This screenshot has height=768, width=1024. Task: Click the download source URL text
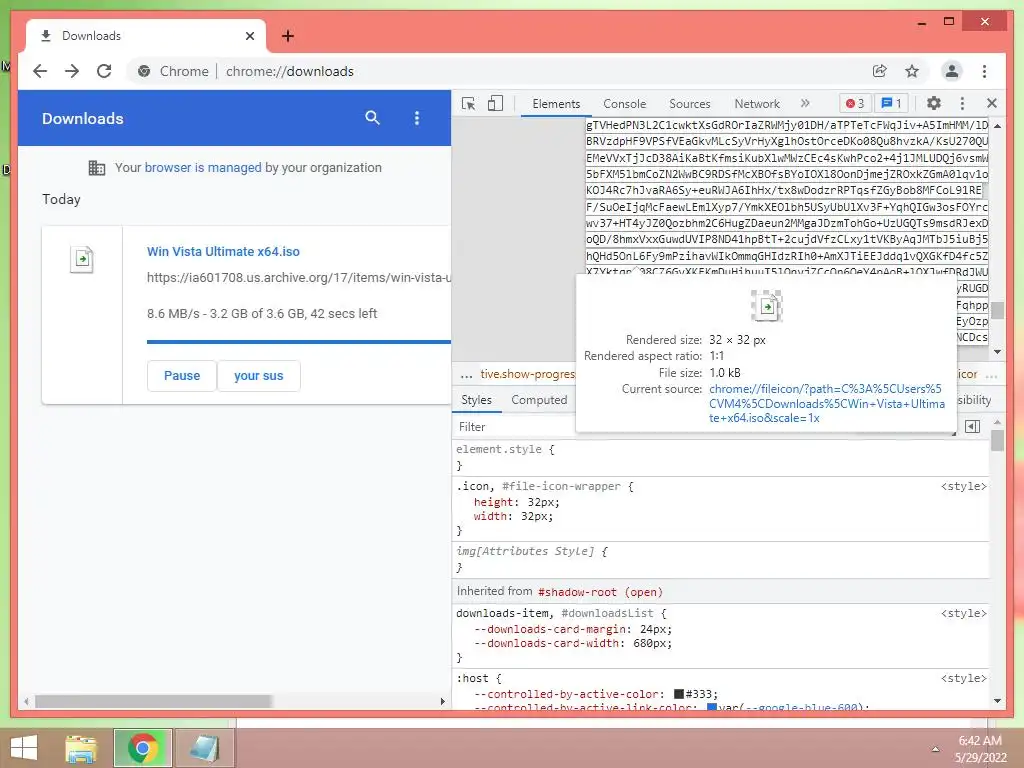298,278
